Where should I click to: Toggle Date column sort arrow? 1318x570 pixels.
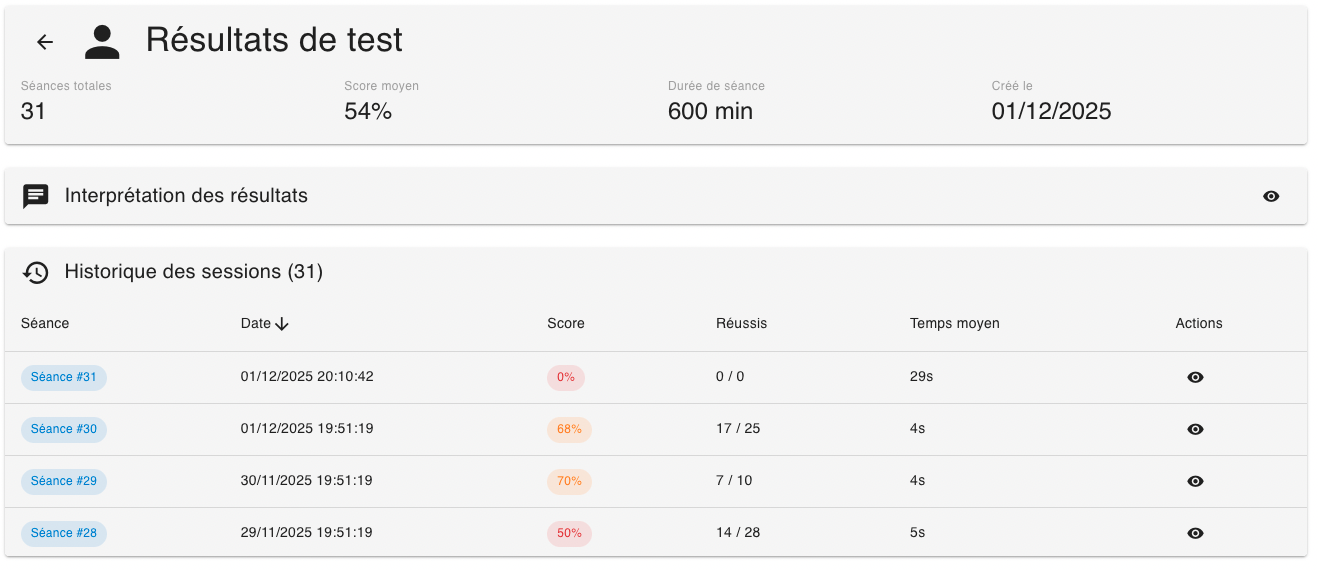pos(282,323)
